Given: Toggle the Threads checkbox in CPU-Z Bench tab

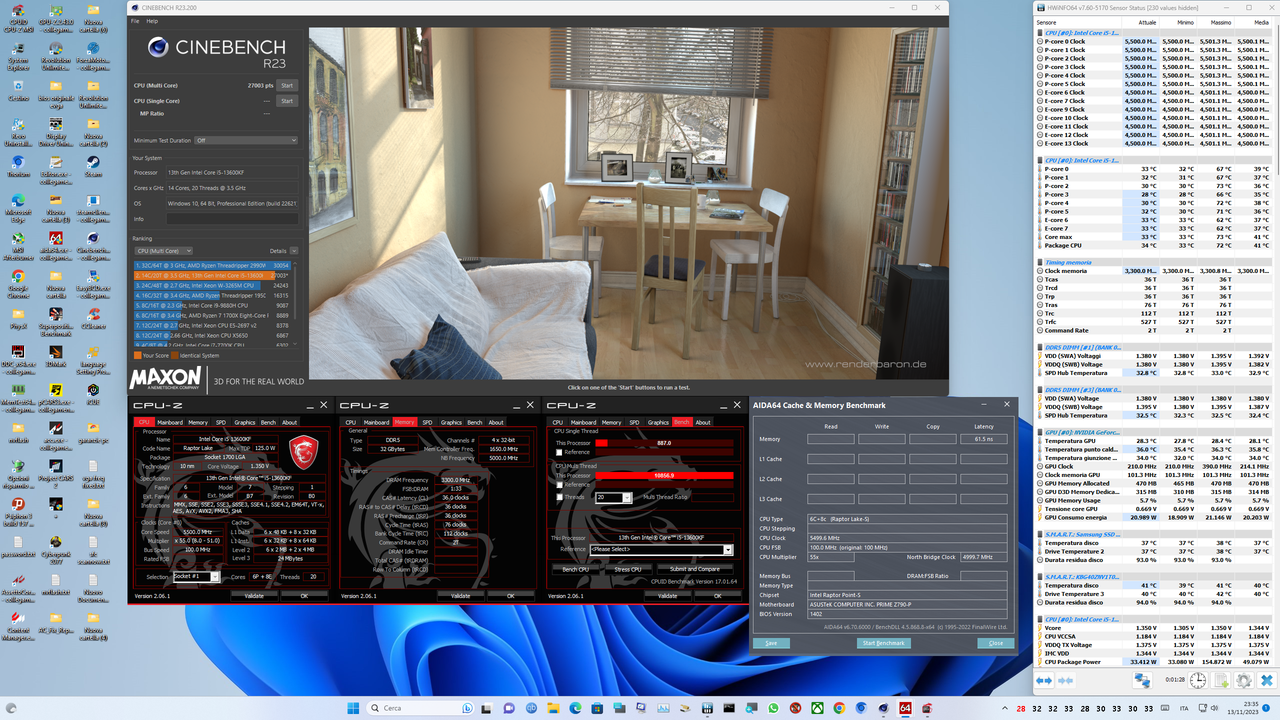Looking at the screenshot, I should [559, 497].
